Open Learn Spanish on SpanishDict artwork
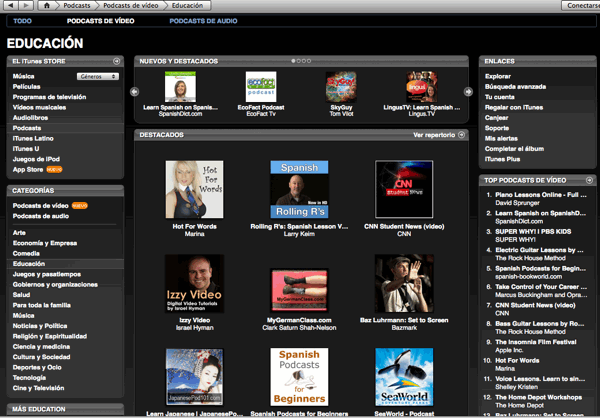This screenshot has width=600, height=418. click(x=180, y=87)
